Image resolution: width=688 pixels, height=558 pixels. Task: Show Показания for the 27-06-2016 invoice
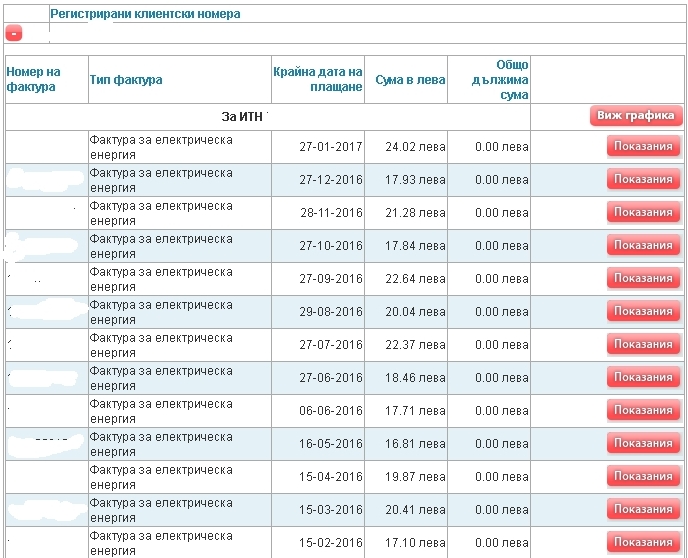[x=643, y=377]
